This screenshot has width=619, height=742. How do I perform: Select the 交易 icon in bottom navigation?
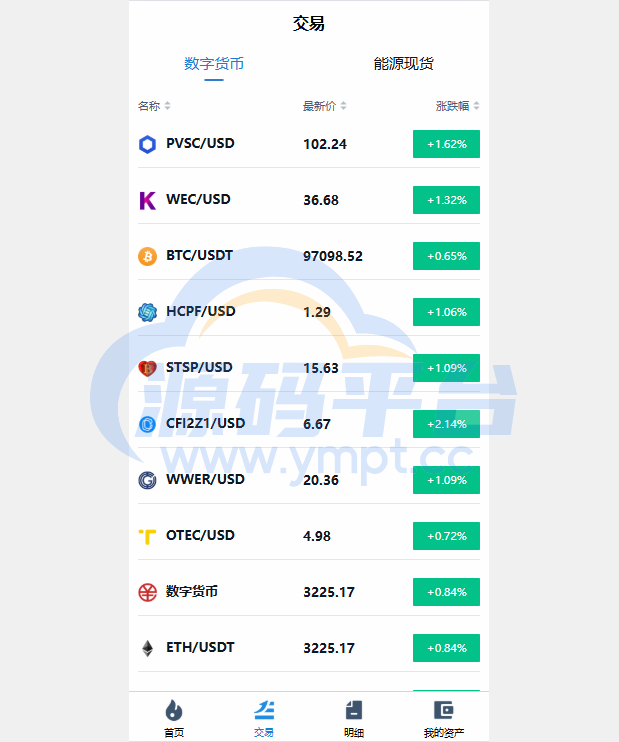264,710
